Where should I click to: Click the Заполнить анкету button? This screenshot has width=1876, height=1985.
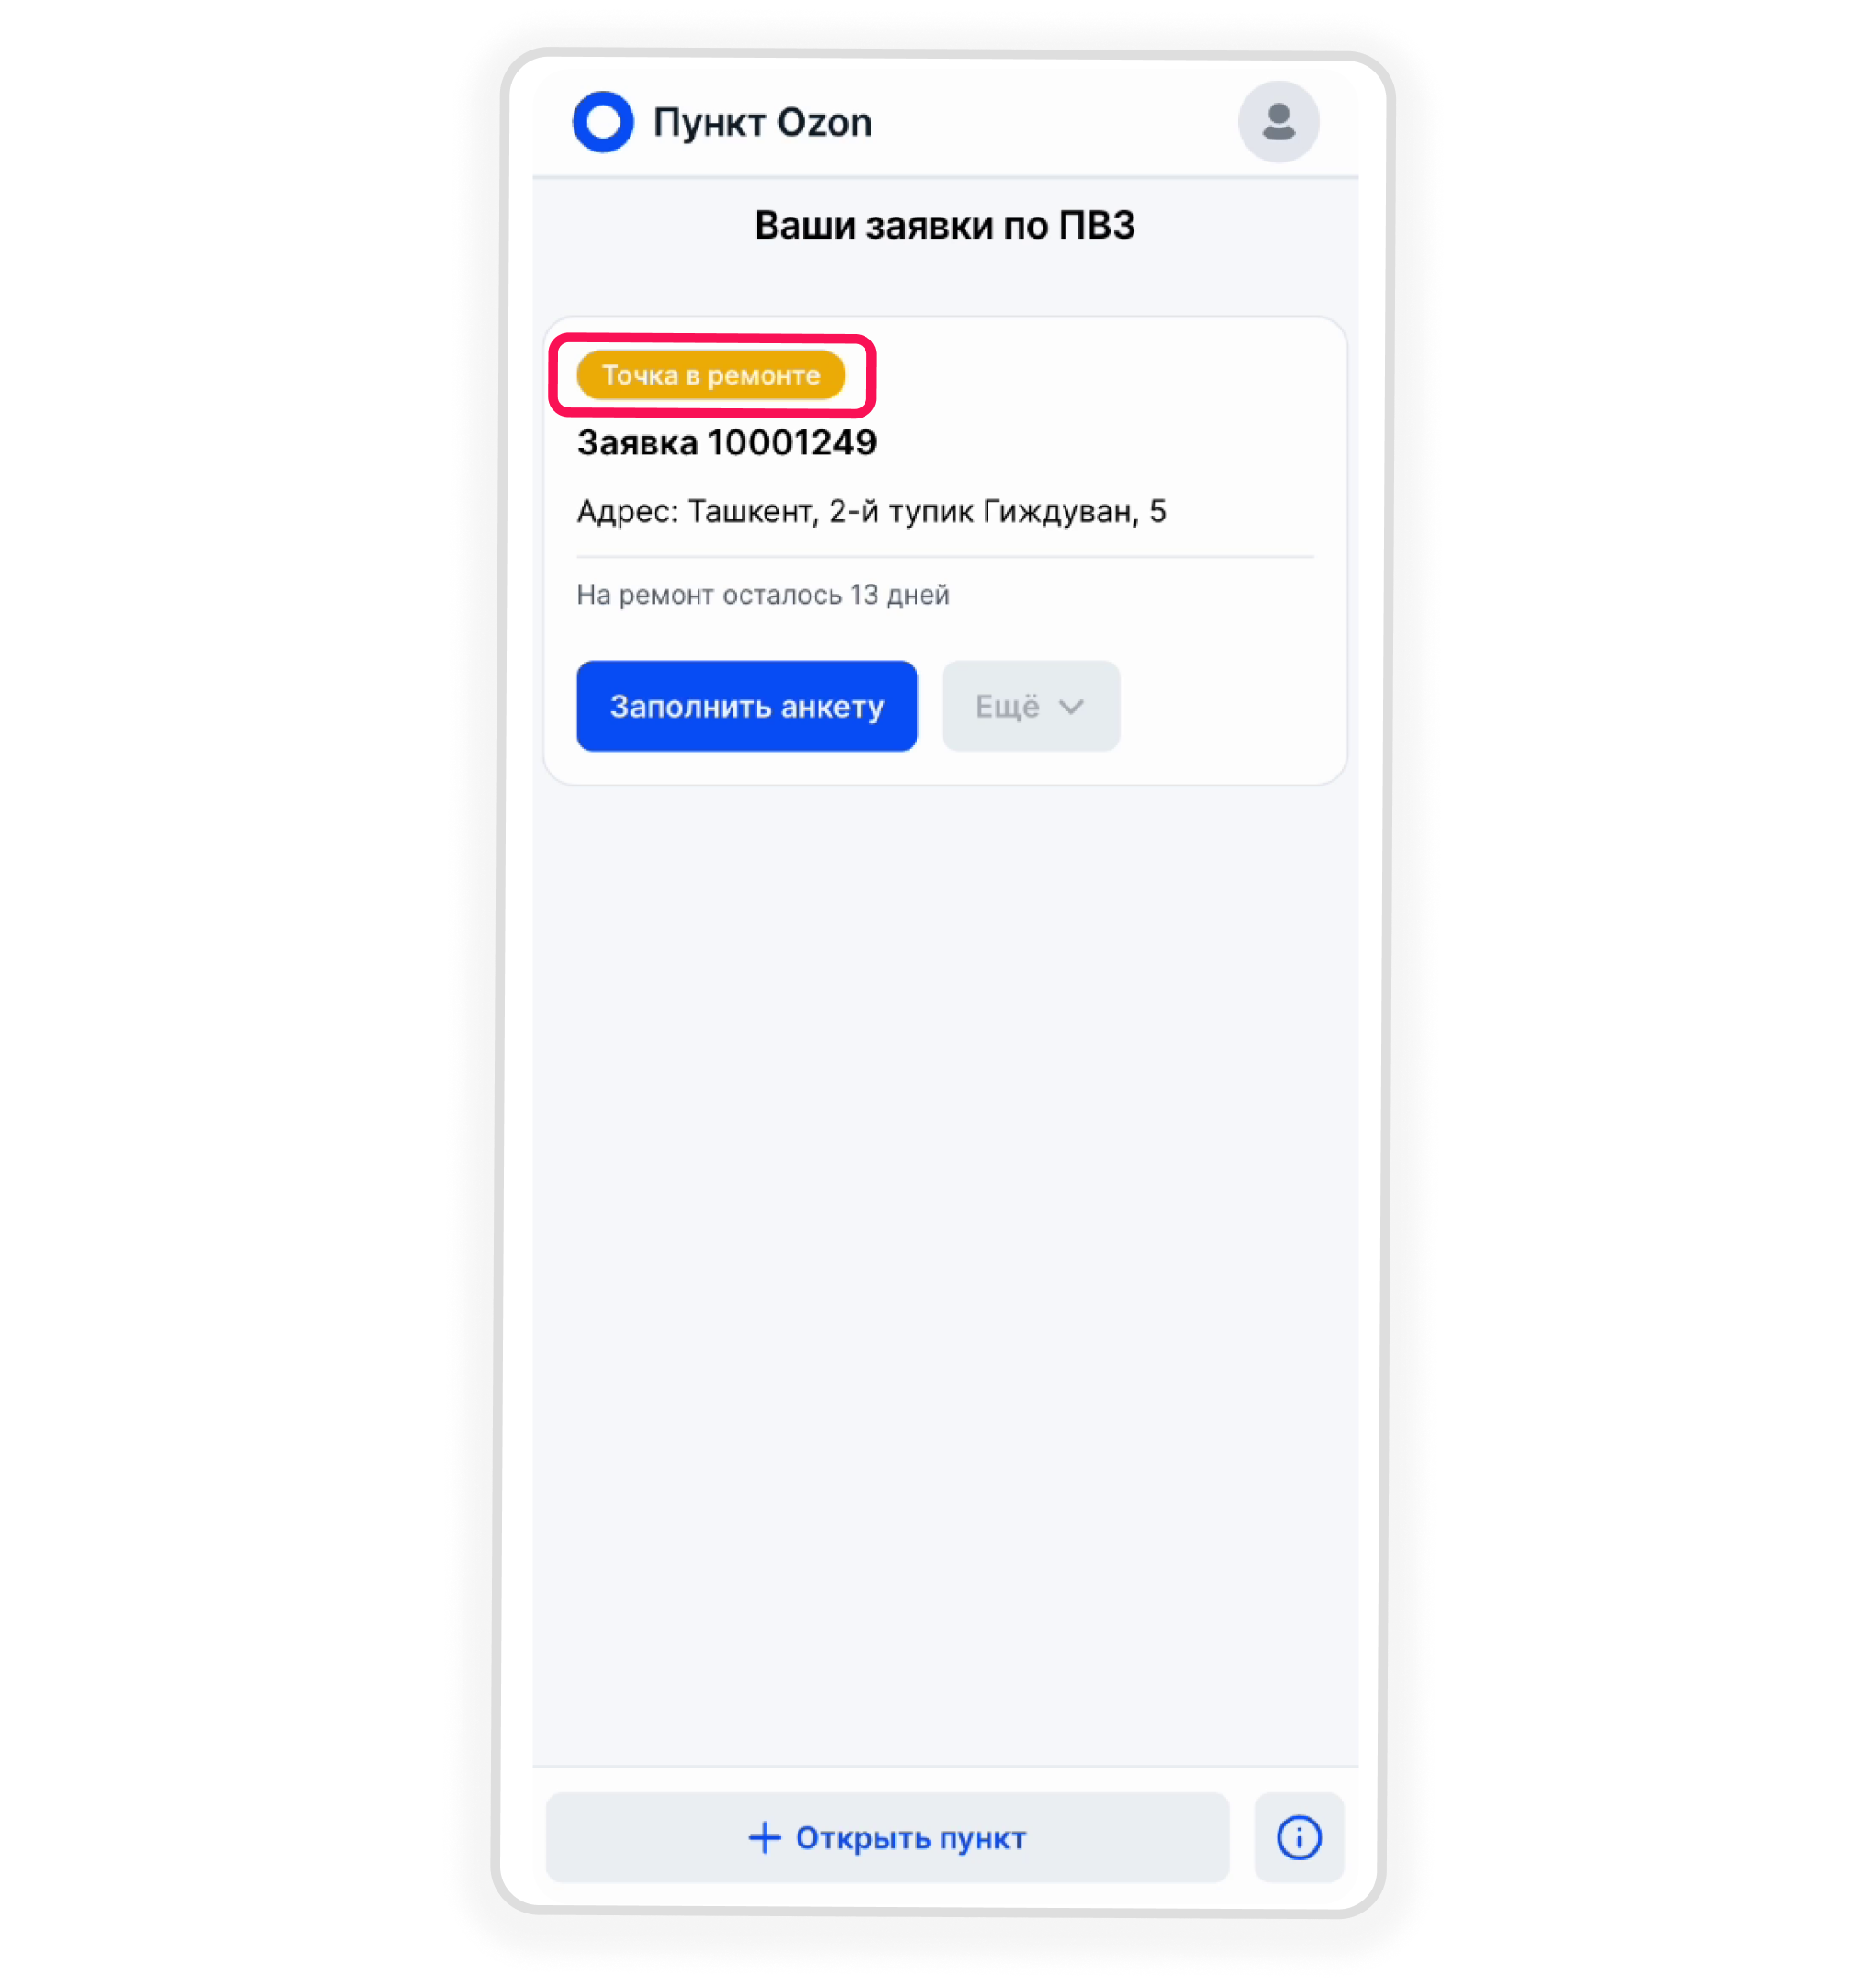click(x=746, y=705)
